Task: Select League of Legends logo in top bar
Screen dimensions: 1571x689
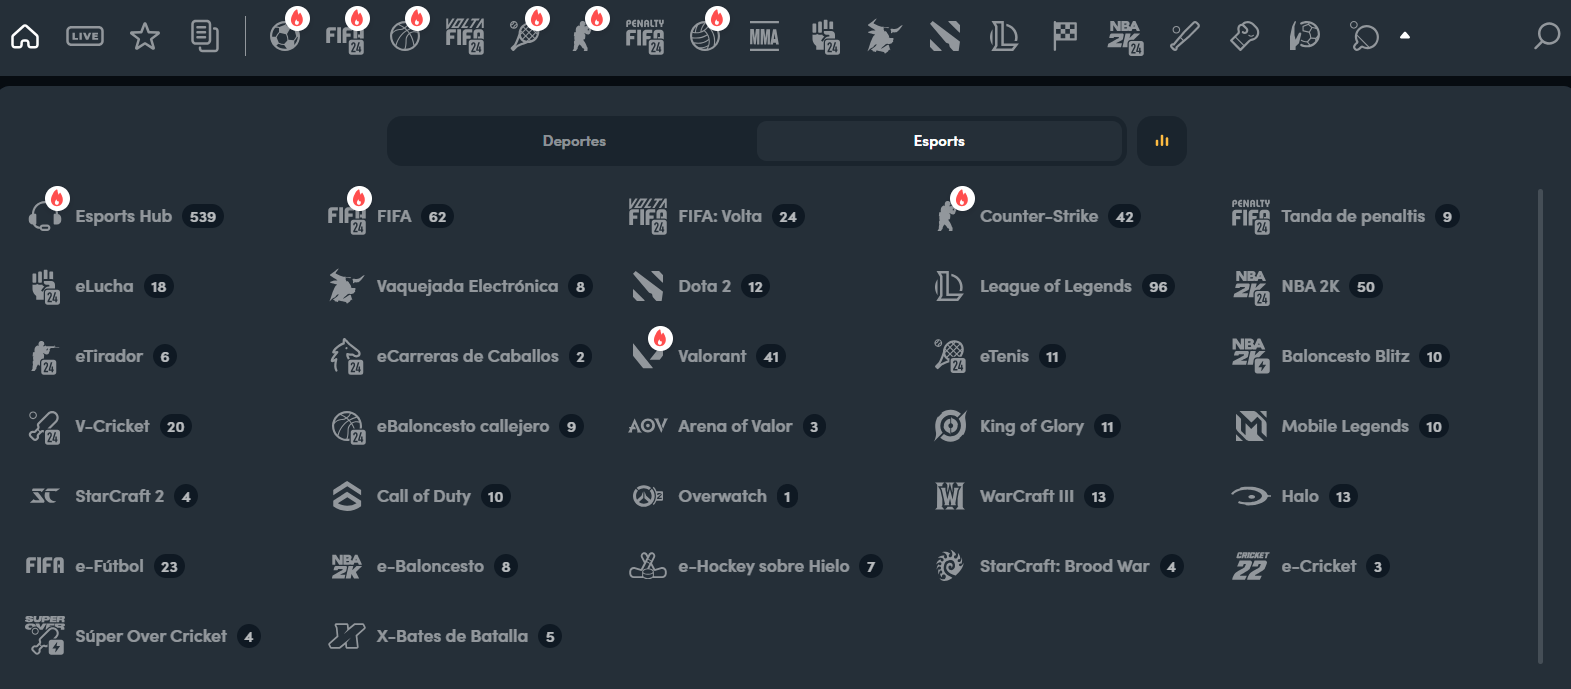Action: [1004, 37]
